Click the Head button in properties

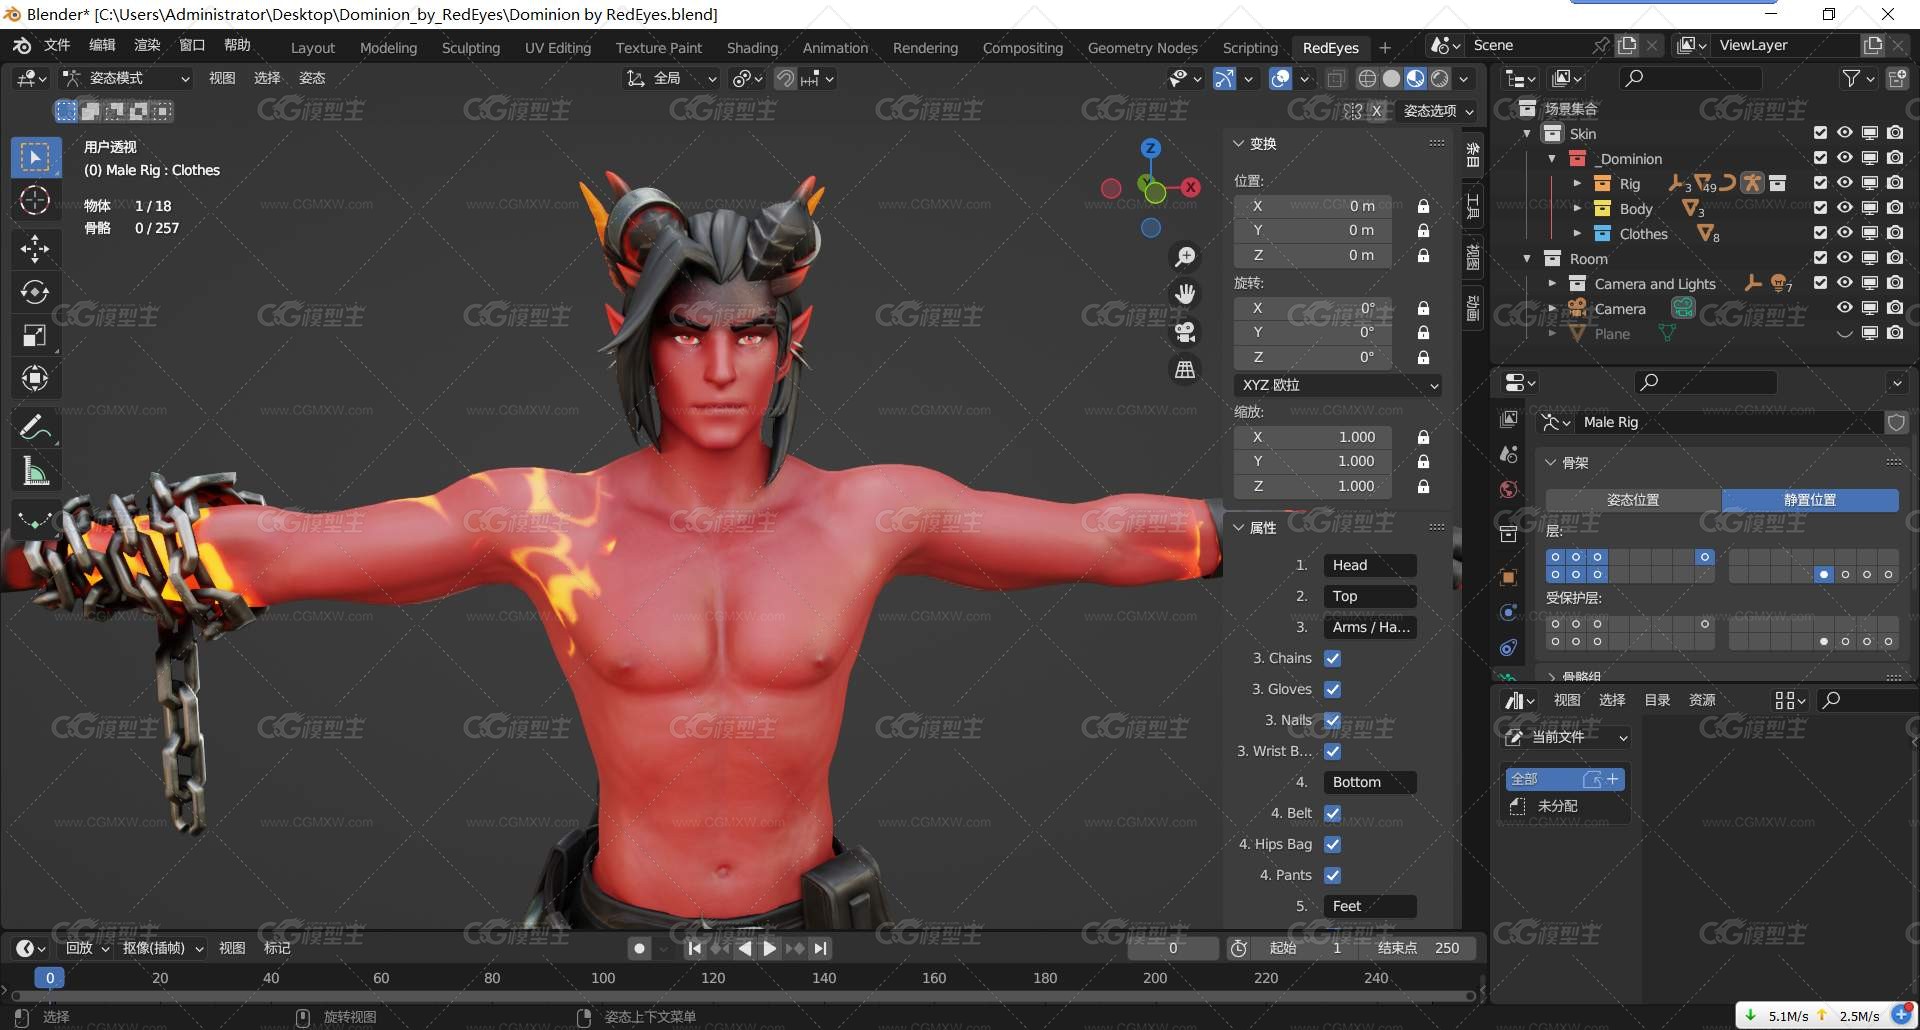(1370, 565)
